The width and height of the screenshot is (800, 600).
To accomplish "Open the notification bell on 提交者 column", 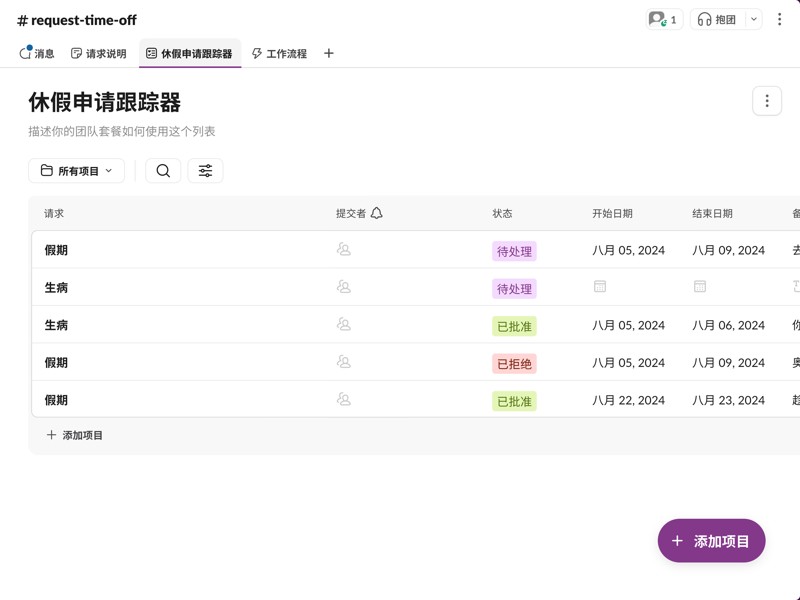I will [x=376, y=213].
